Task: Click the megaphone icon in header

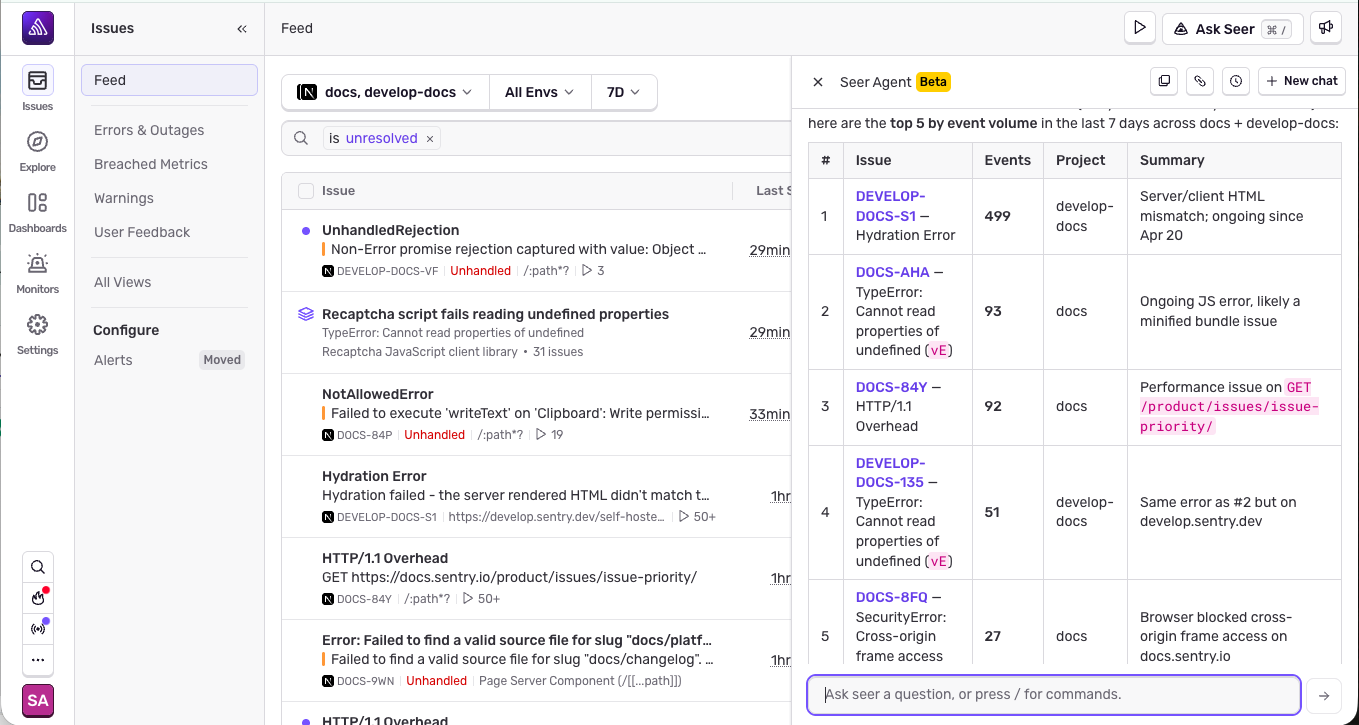Action: pyautogui.click(x=1327, y=28)
